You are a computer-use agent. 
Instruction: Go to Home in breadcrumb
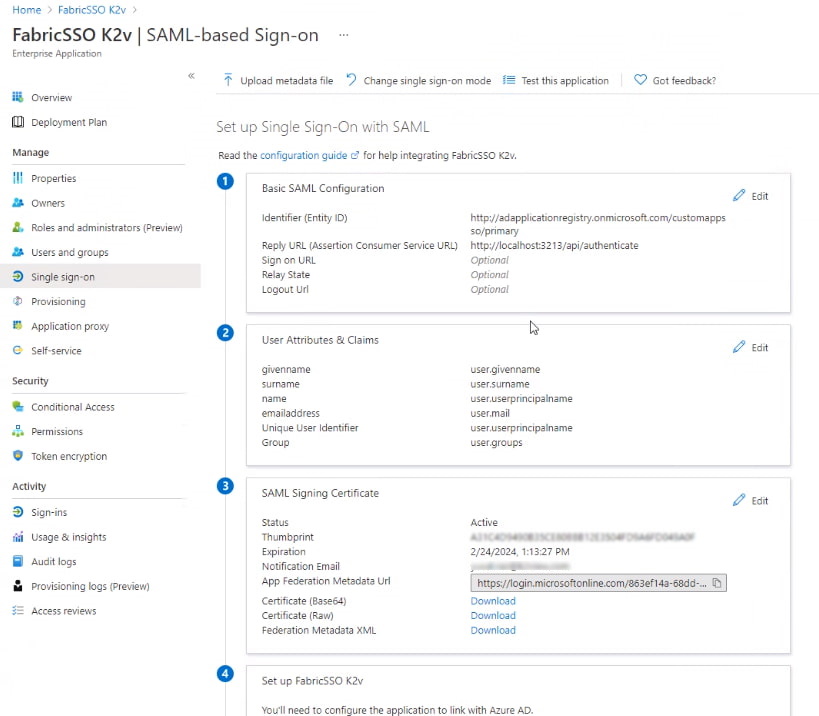point(26,9)
